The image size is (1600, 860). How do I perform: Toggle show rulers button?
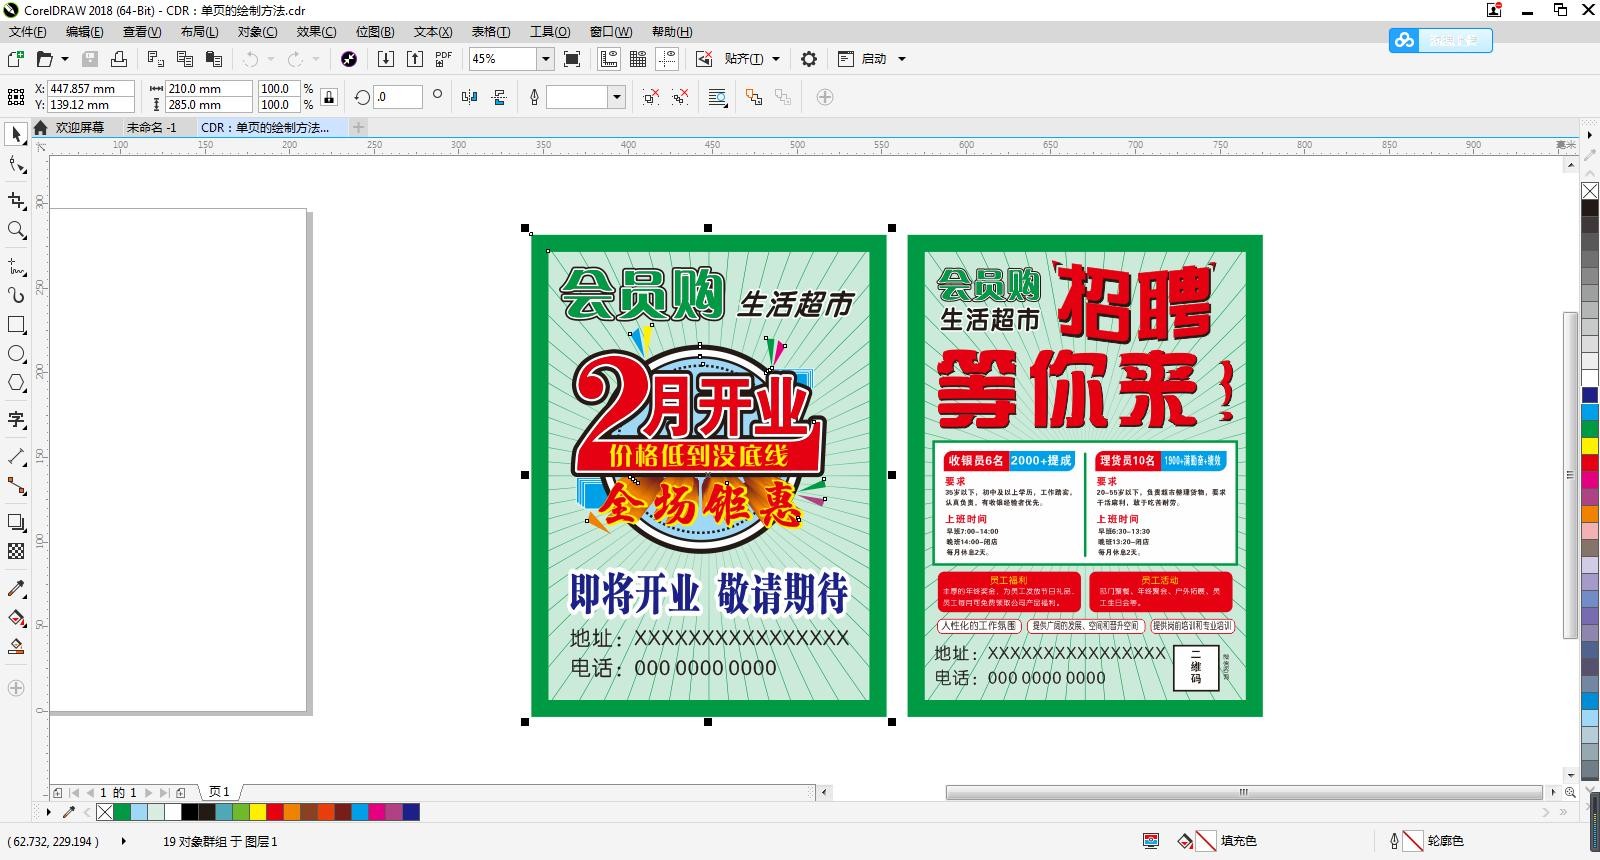click(608, 59)
